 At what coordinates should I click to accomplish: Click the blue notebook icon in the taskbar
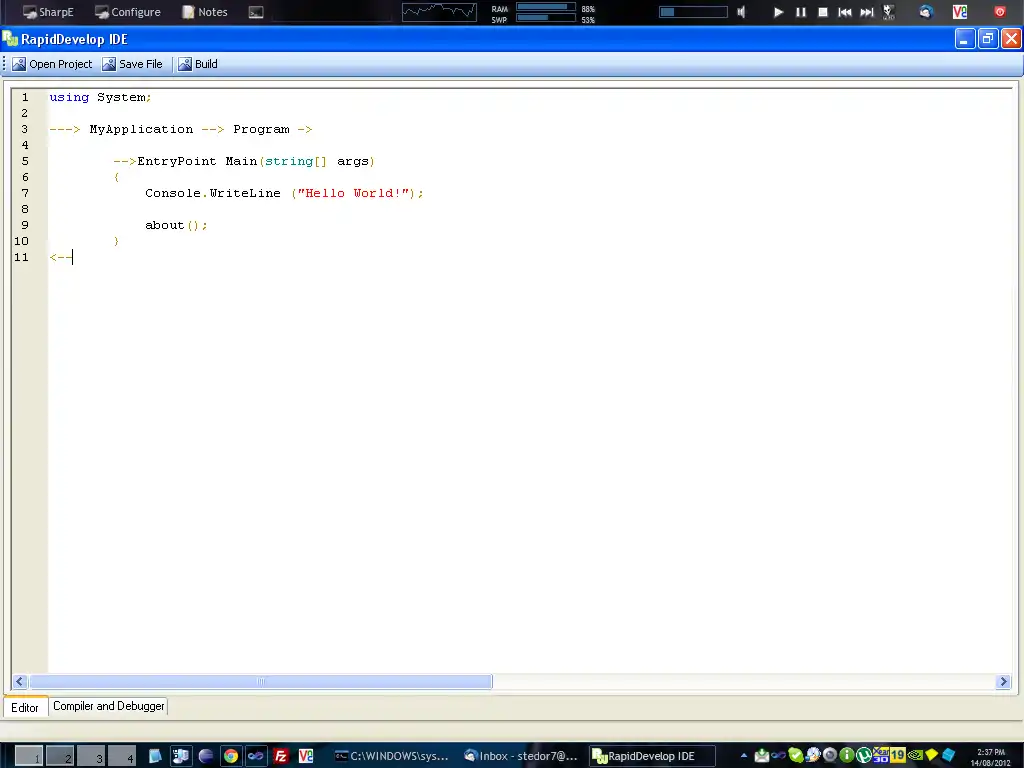tap(155, 756)
